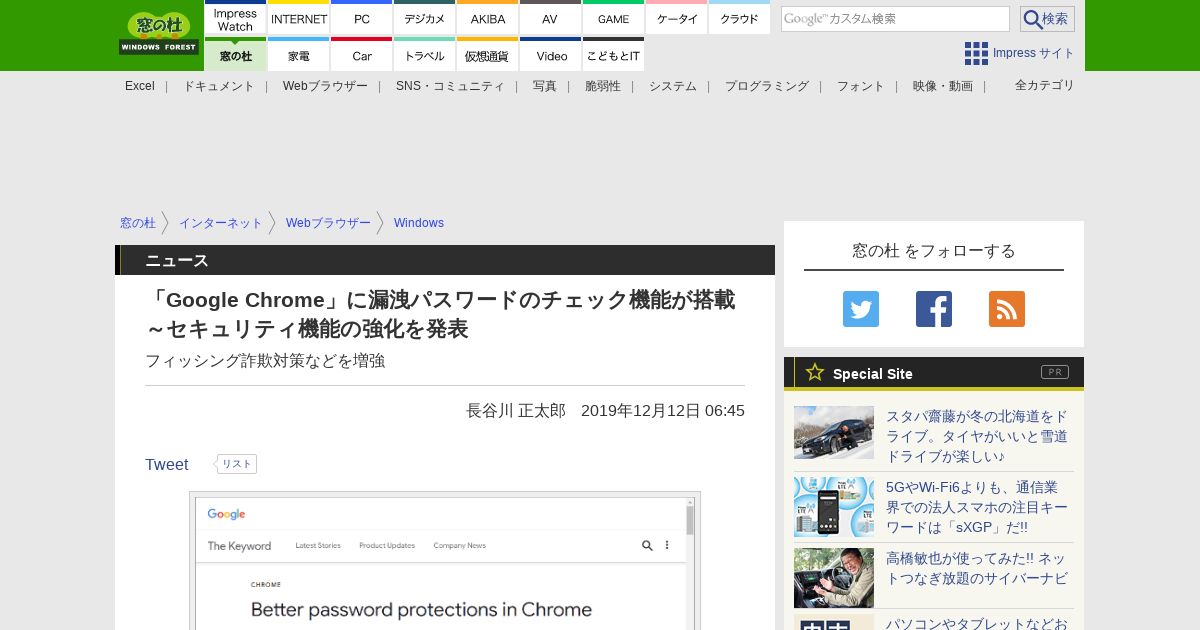The width and height of the screenshot is (1200, 630).
Task: Open the パソコンやタブレット article link
Action: [977, 623]
